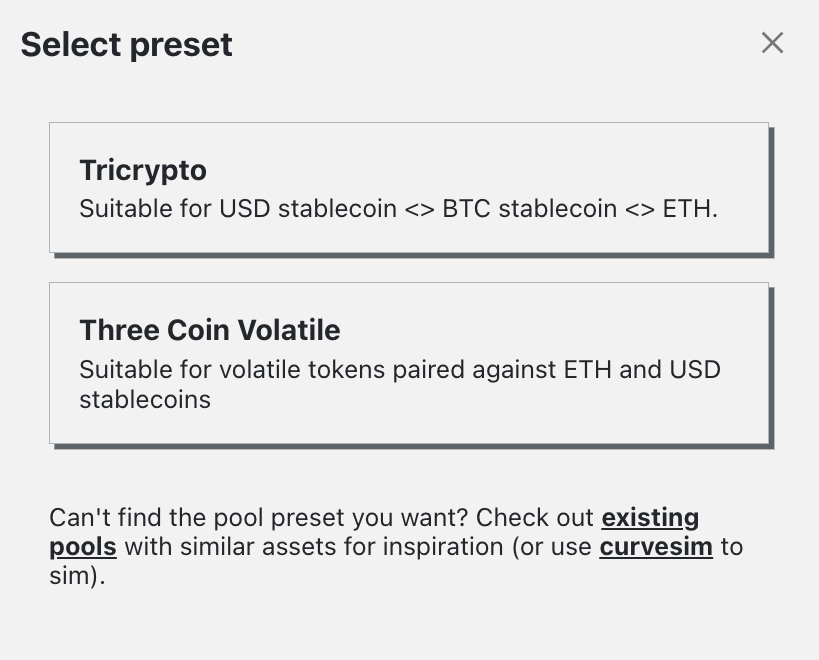The image size is (819, 660).
Task: Open the curvesim link
Action: pyautogui.click(x=656, y=547)
